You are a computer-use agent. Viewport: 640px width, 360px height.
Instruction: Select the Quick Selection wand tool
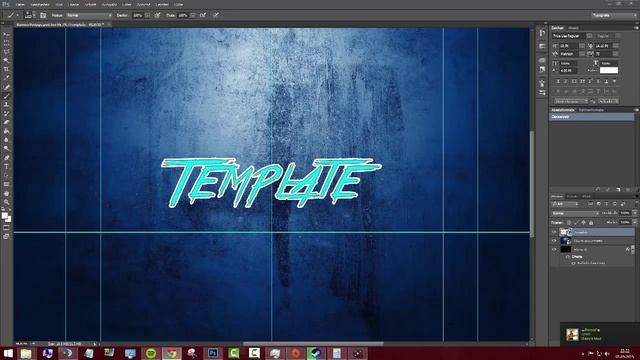tap(6, 60)
